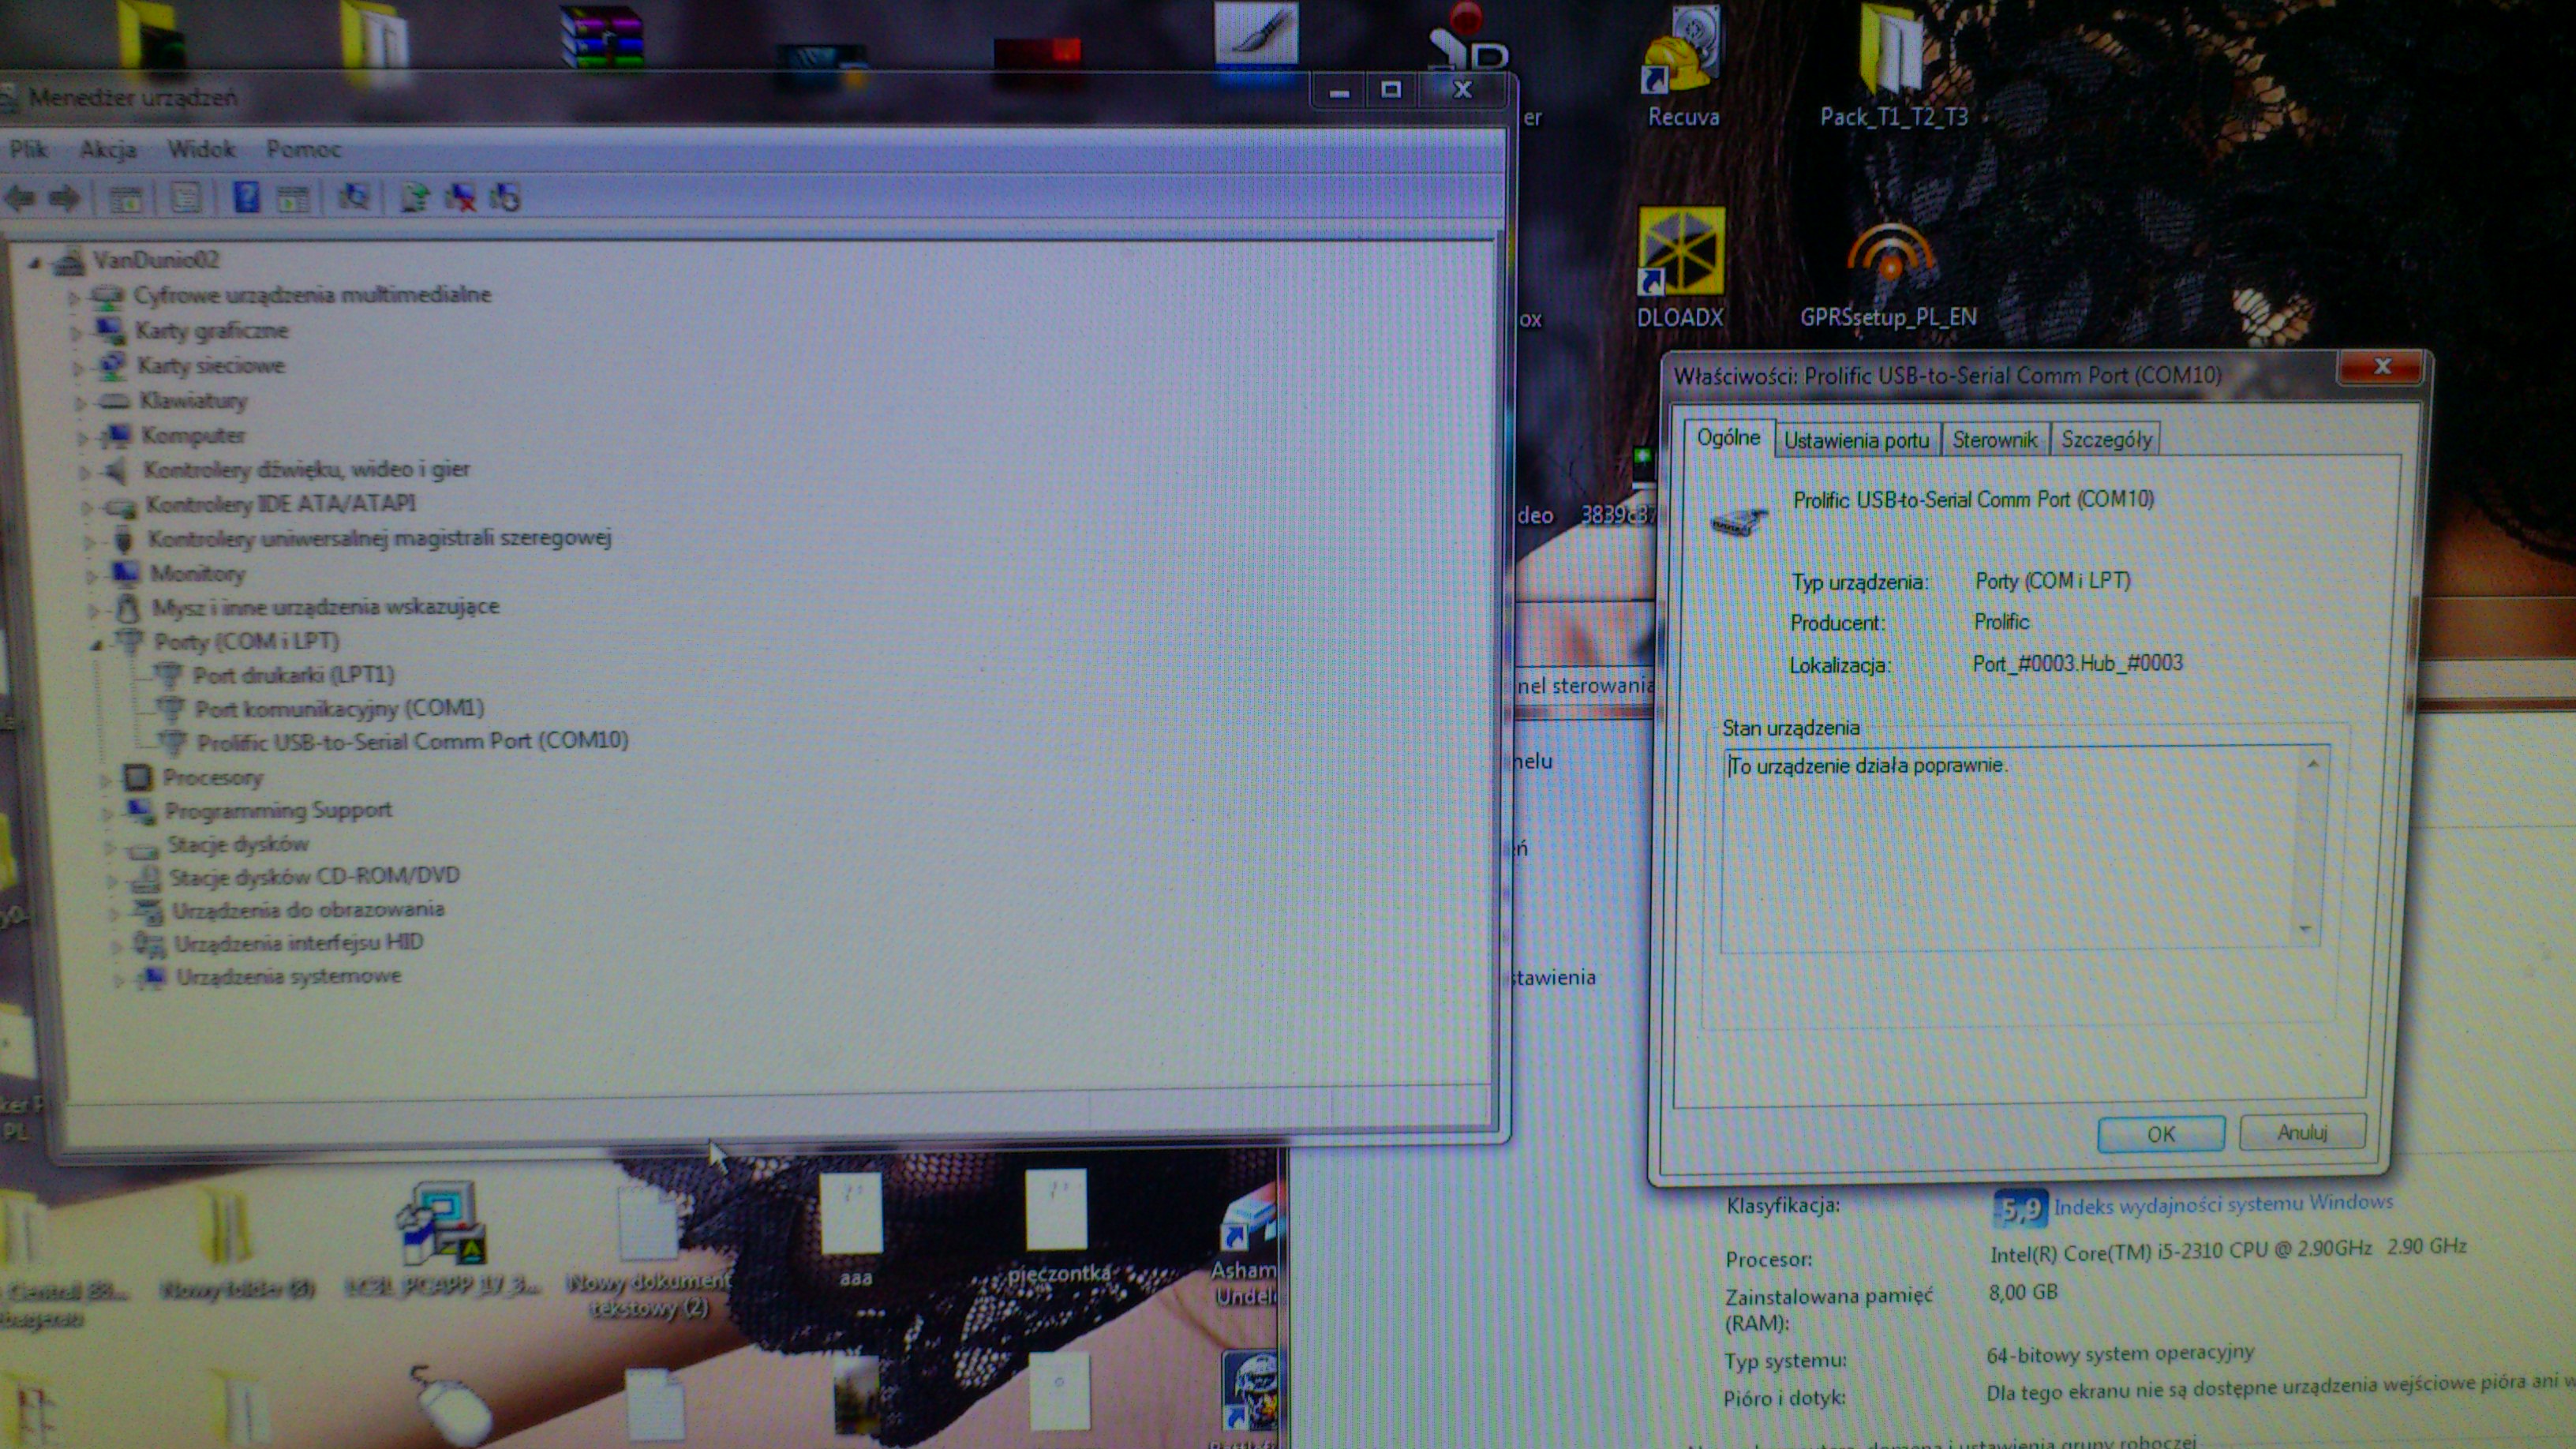Expand the Karty graficzne category

click(x=77, y=332)
